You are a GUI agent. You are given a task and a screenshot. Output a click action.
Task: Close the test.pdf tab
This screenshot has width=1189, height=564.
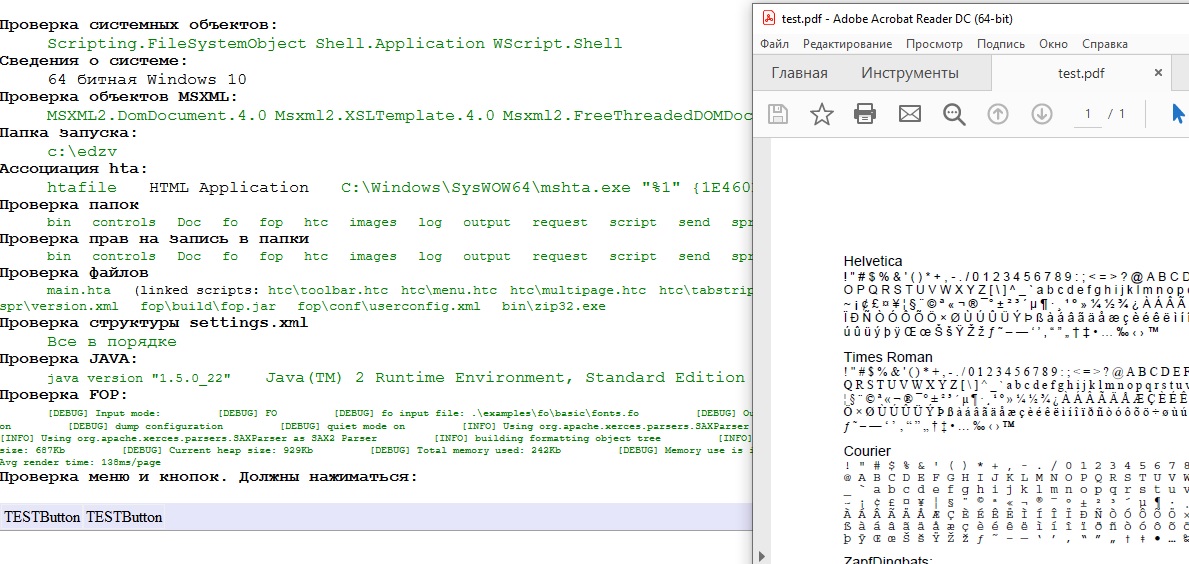tap(1158, 73)
